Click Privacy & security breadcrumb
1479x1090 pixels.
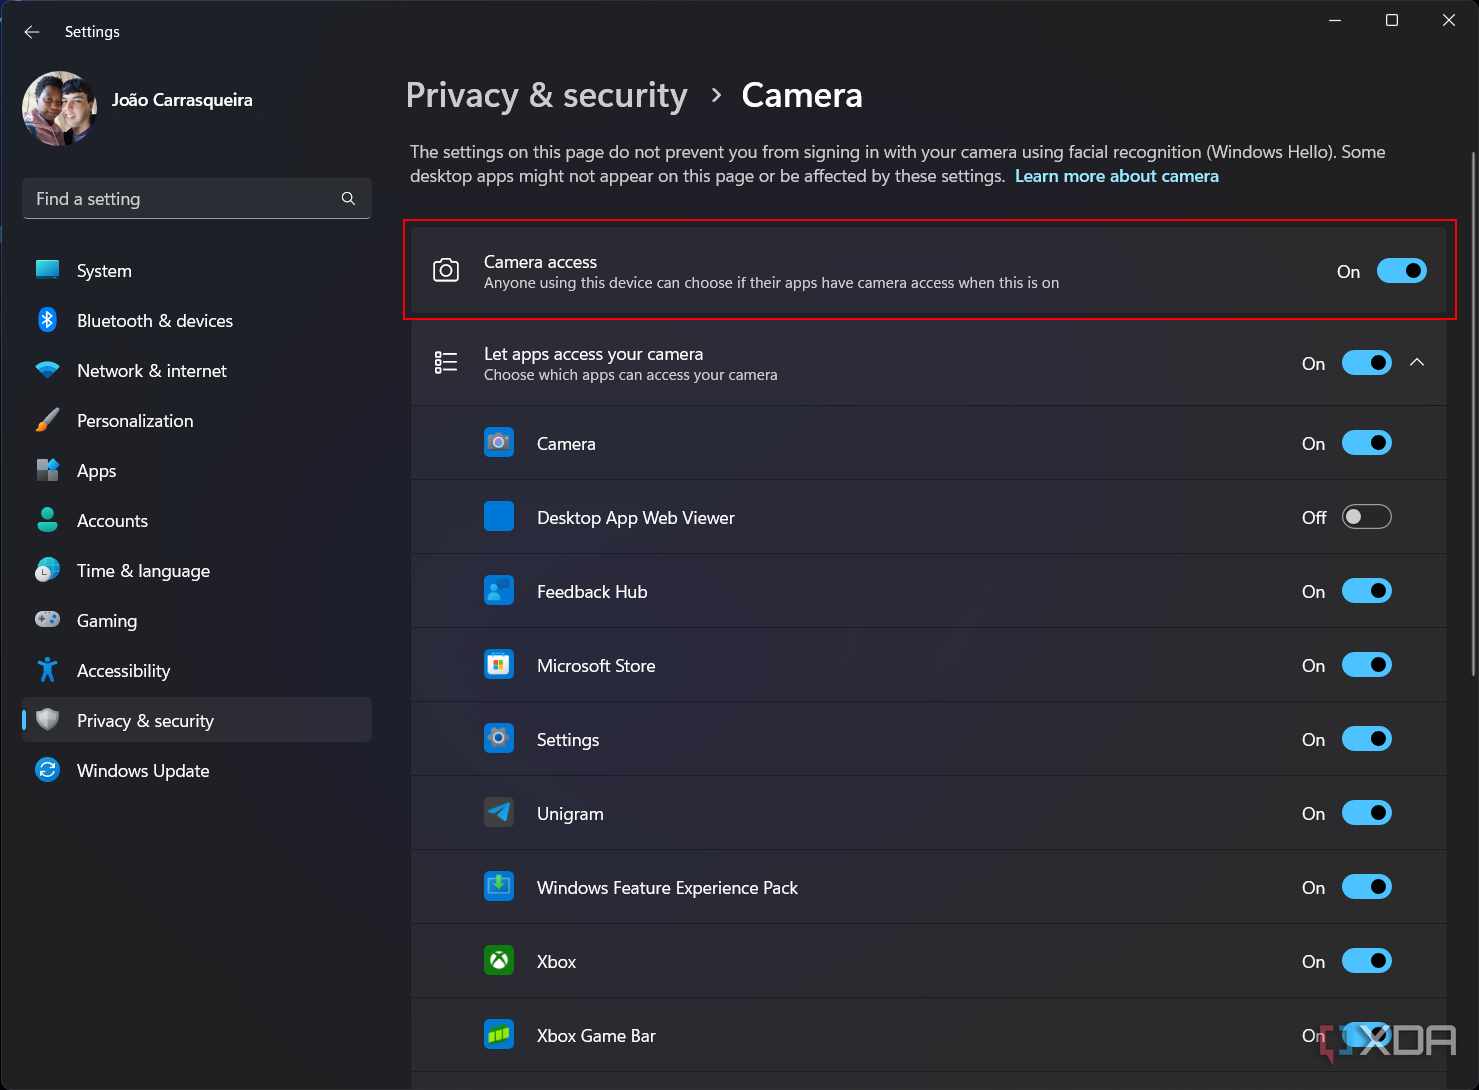[547, 95]
